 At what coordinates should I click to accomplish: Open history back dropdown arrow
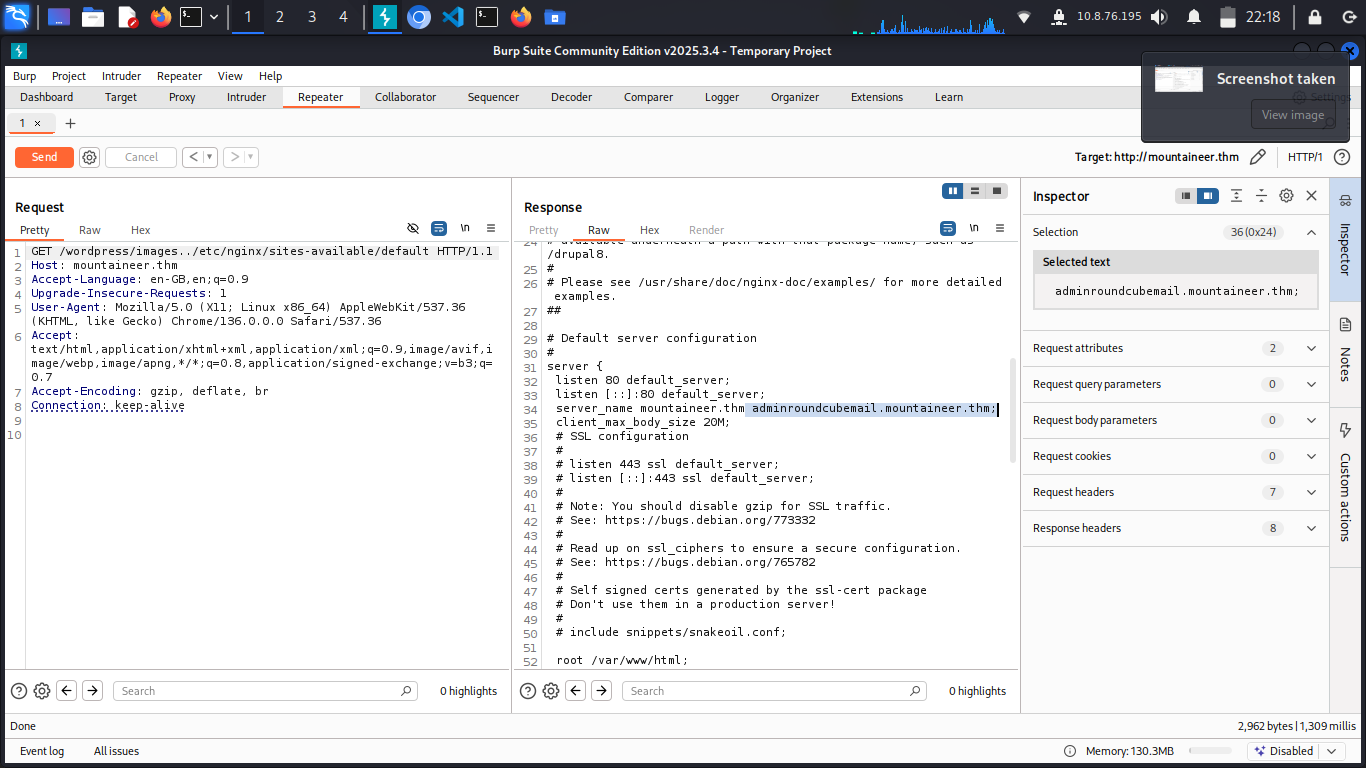(210, 157)
